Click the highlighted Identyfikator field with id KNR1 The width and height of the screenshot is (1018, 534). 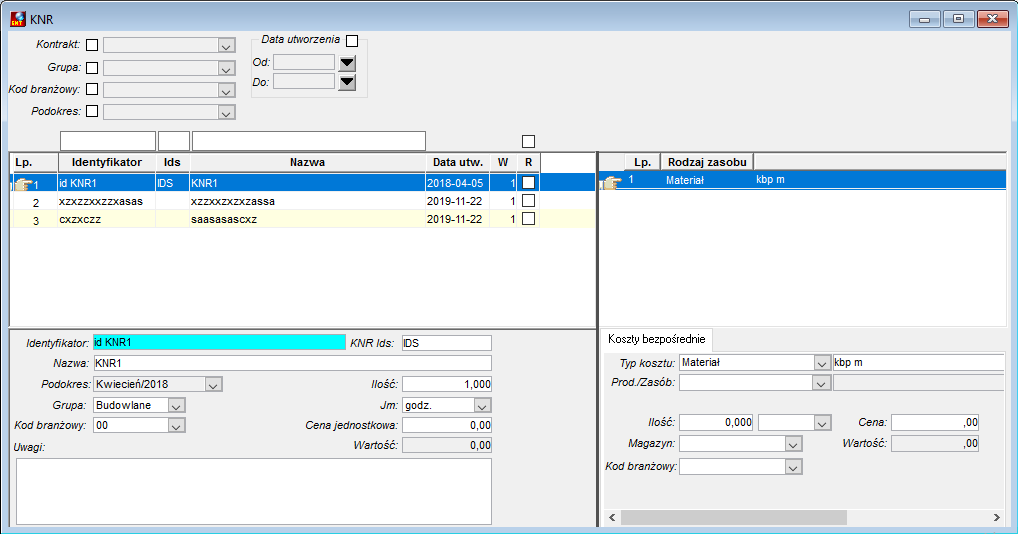click(x=219, y=343)
